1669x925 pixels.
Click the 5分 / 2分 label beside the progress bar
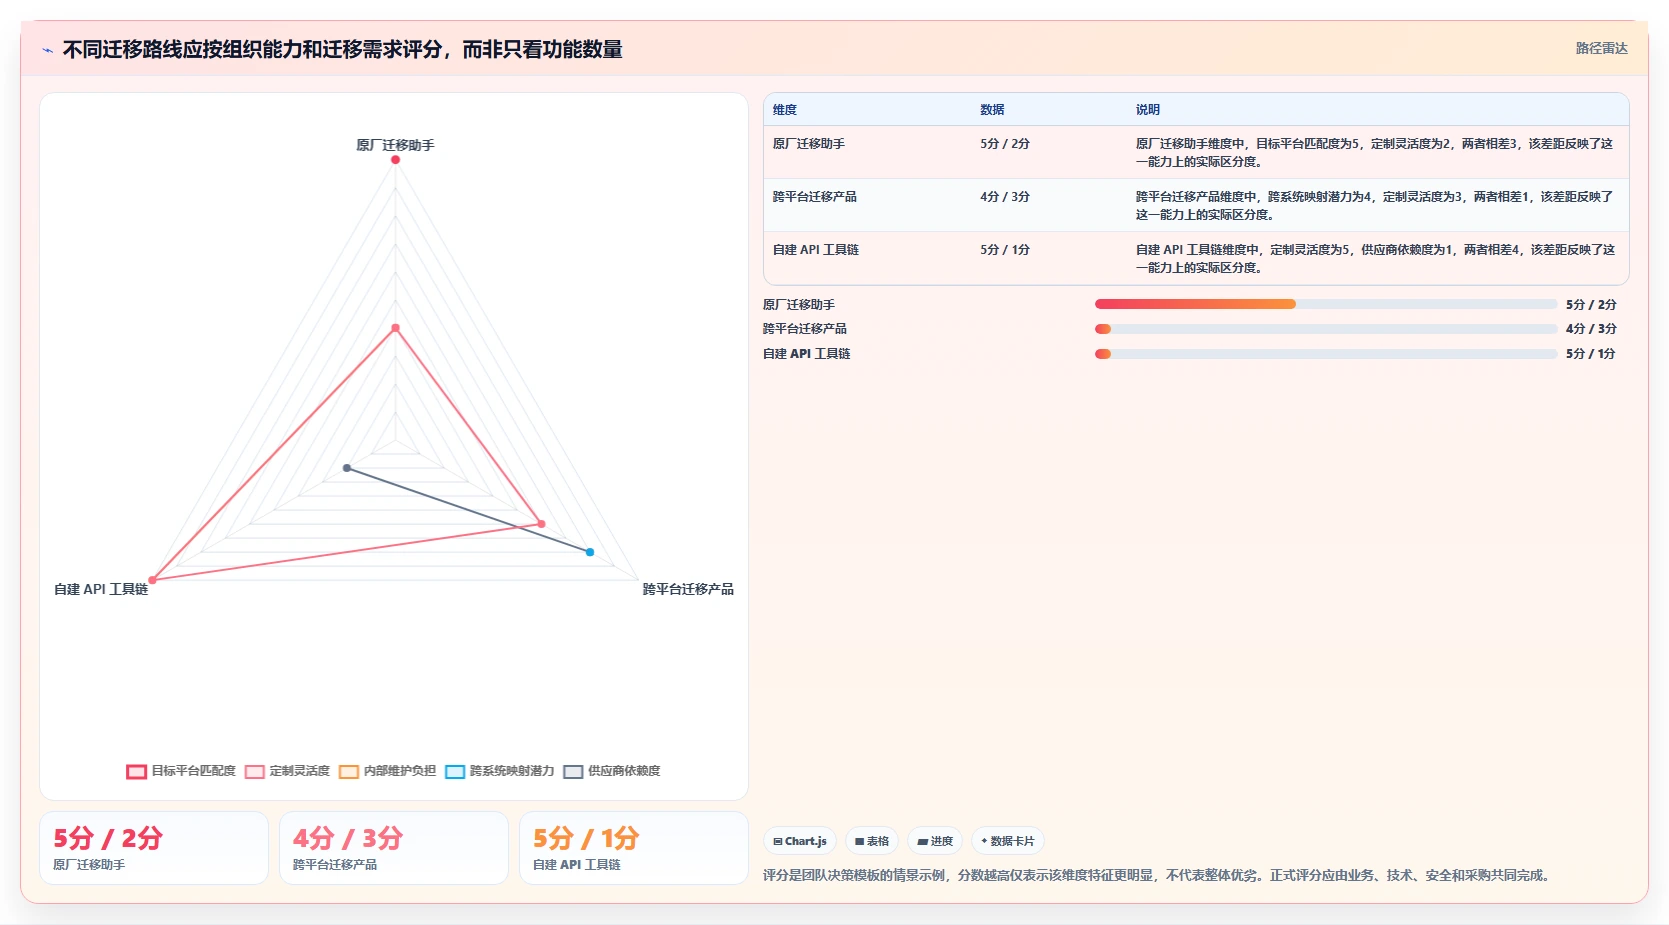(x=1591, y=305)
